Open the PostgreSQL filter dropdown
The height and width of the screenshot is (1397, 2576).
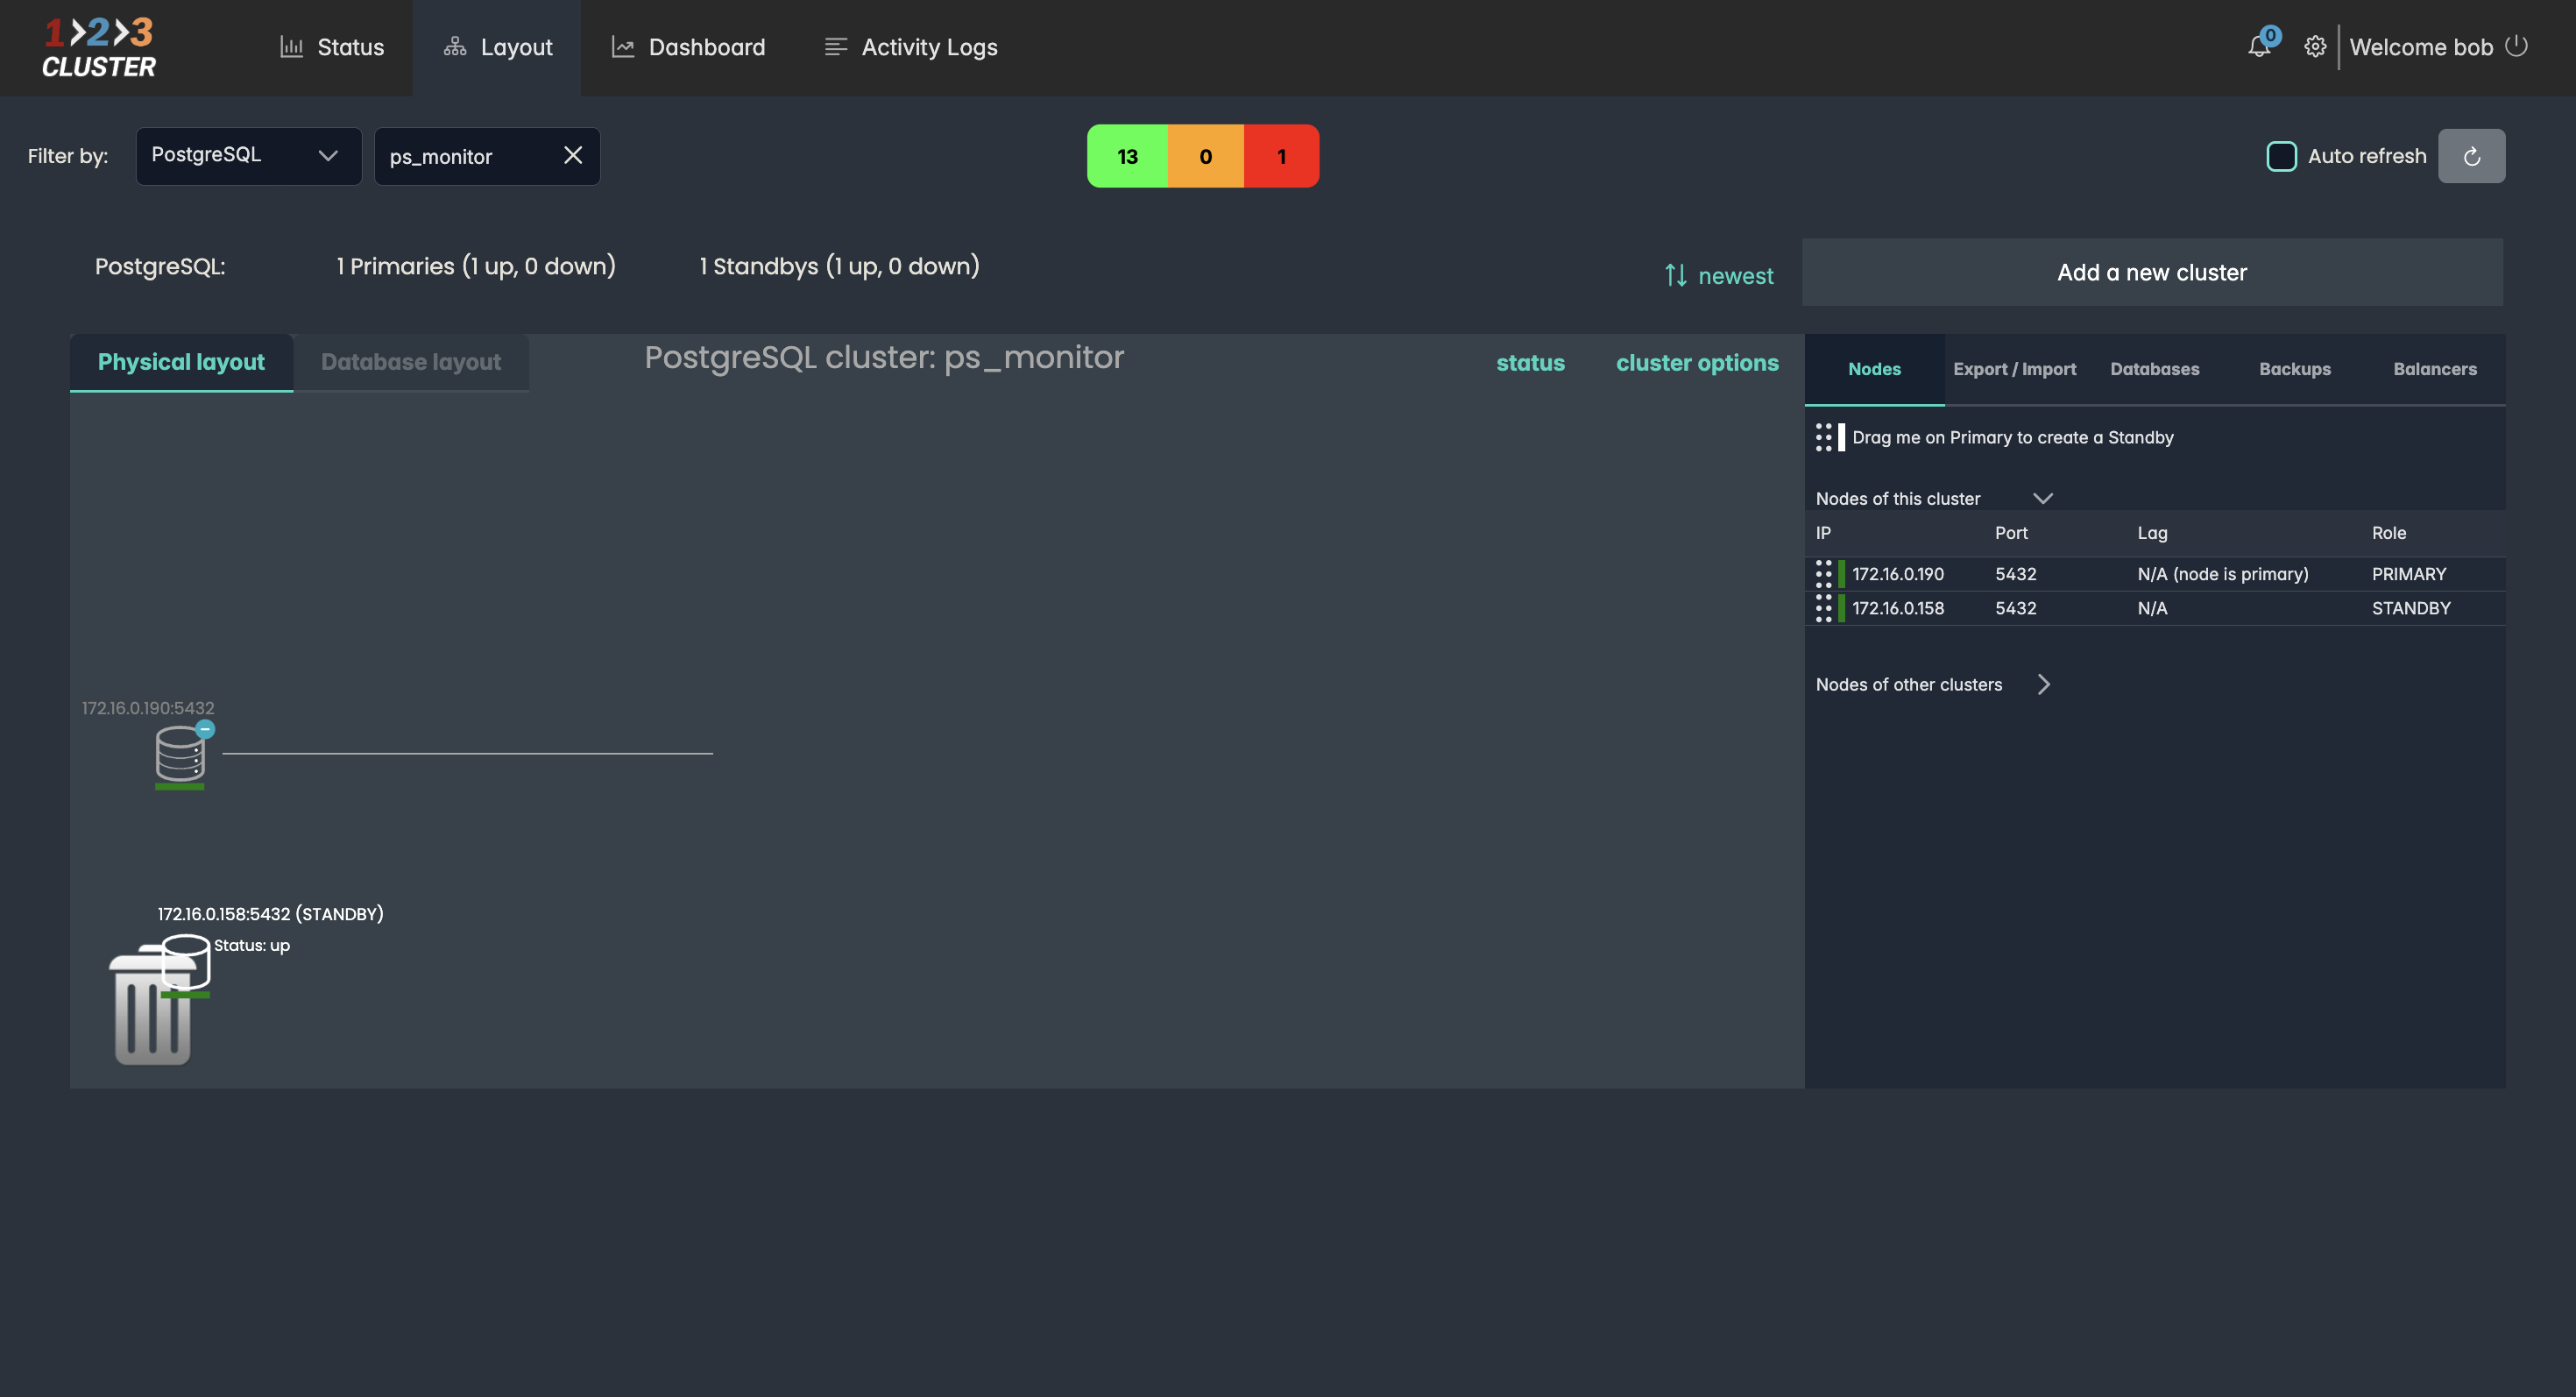tap(248, 155)
